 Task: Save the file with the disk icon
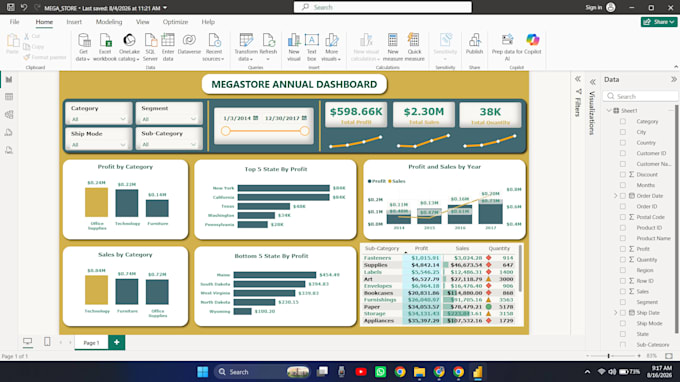click(x=10, y=7)
